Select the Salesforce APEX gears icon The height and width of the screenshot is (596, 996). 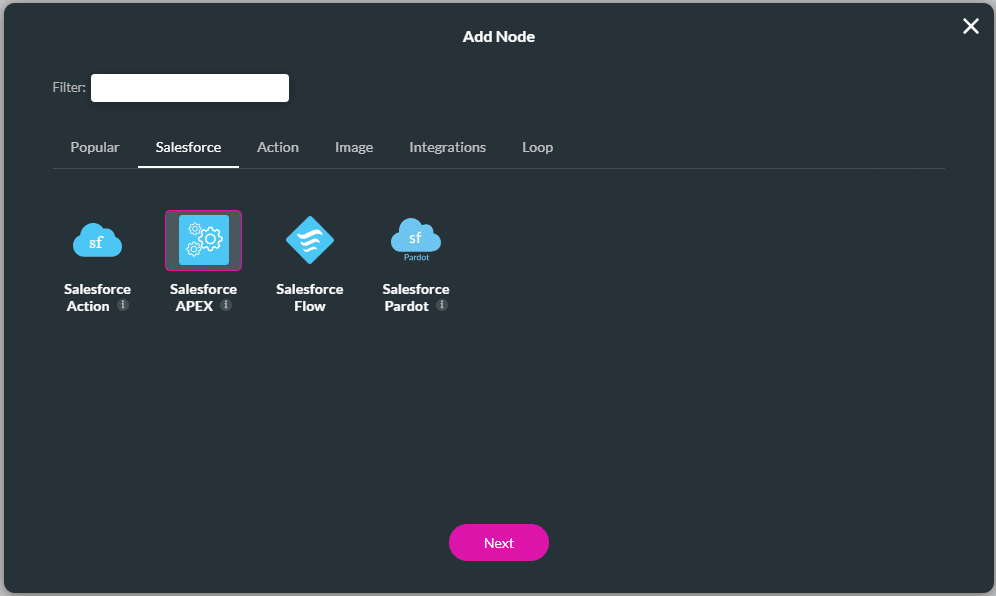(203, 240)
